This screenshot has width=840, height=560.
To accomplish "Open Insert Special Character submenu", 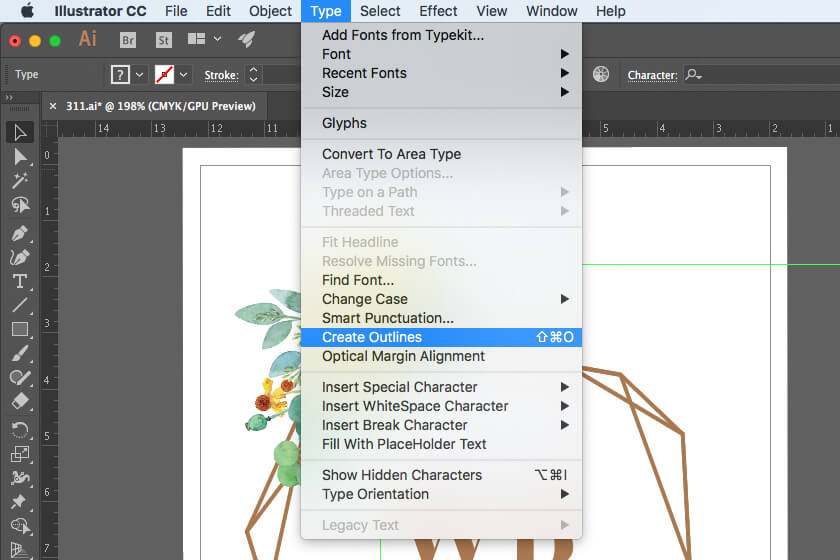I will [x=441, y=387].
